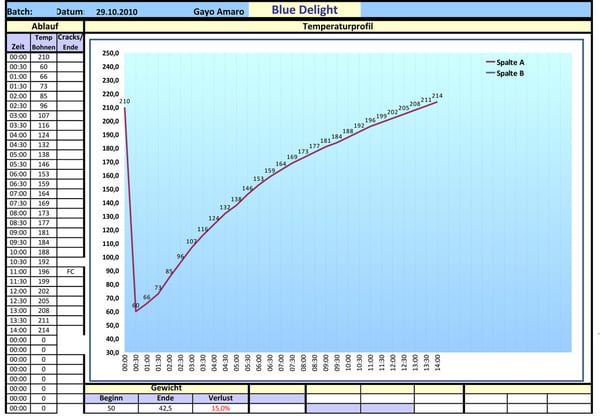Click the "Cracks/ Ende" column header
Image resolution: width=600 pixels, height=416 pixels.
pos(70,43)
